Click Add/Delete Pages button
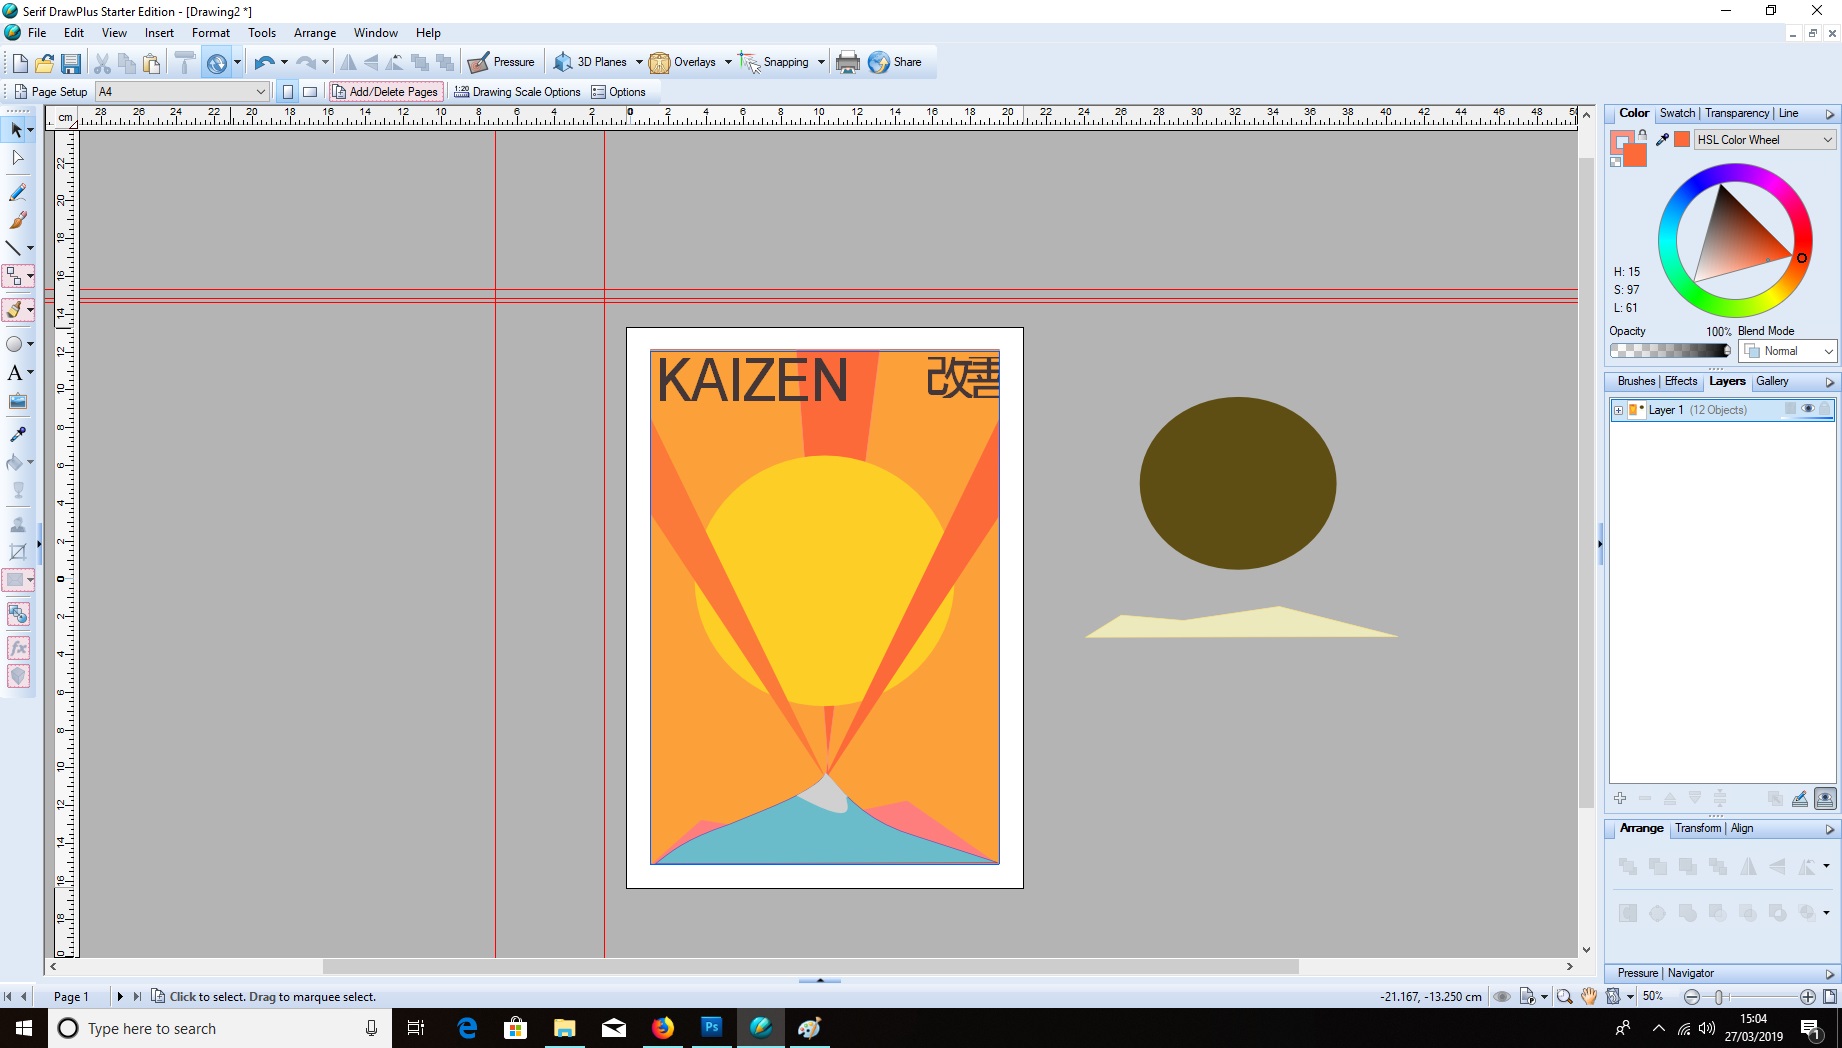 [x=385, y=92]
